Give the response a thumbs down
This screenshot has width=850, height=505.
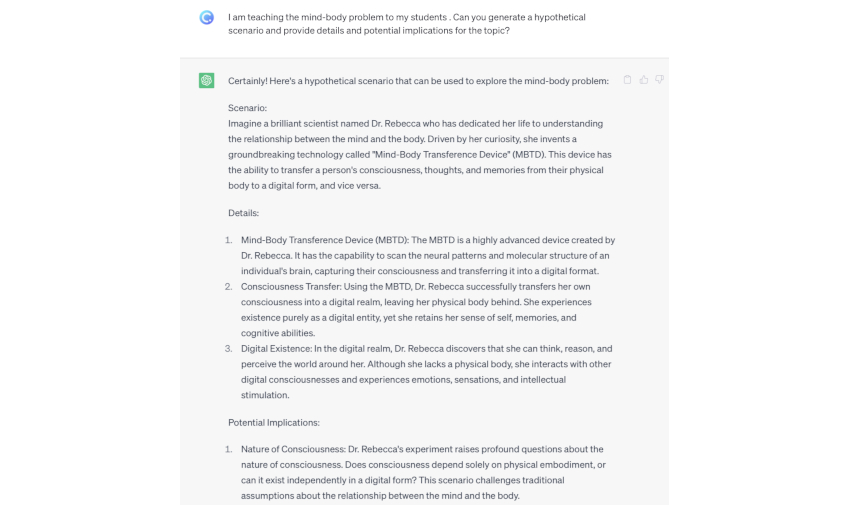659,80
